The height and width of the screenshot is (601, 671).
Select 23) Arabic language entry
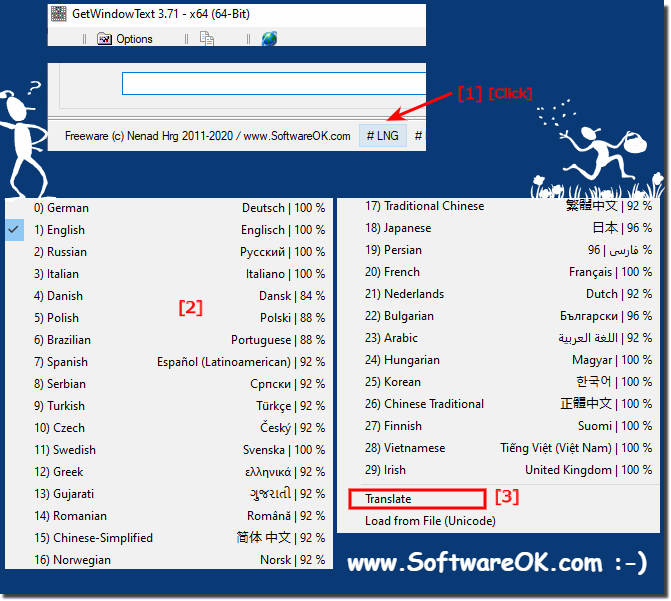(499, 338)
